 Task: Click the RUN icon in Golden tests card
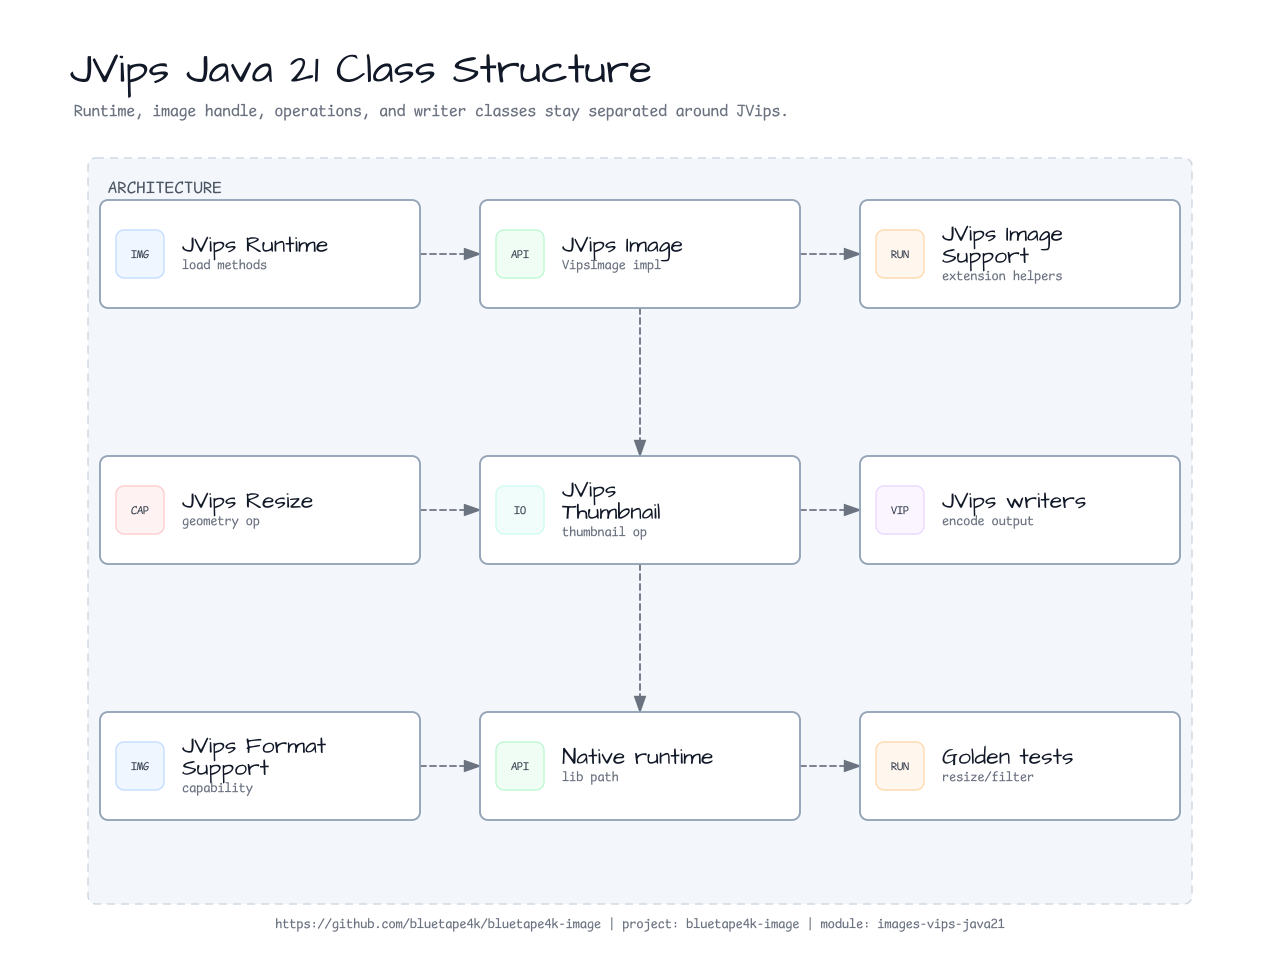pyautogui.click(x=900, y=766)
